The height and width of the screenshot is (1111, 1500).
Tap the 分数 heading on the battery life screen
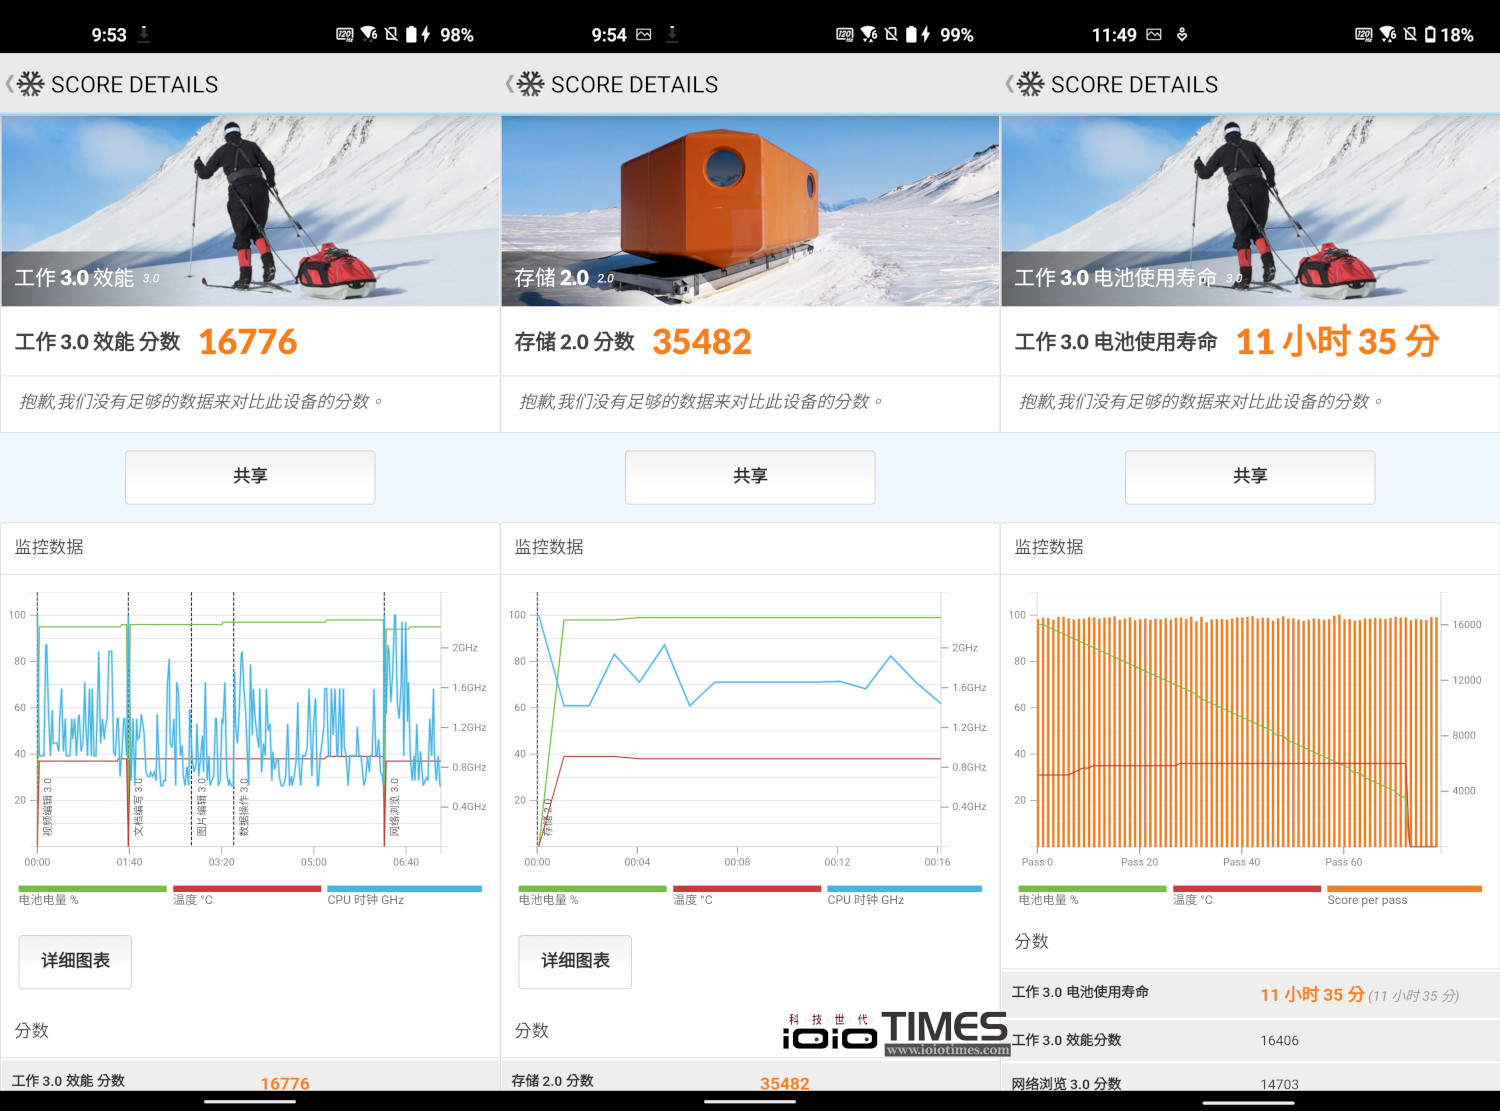pos(1031,941)
